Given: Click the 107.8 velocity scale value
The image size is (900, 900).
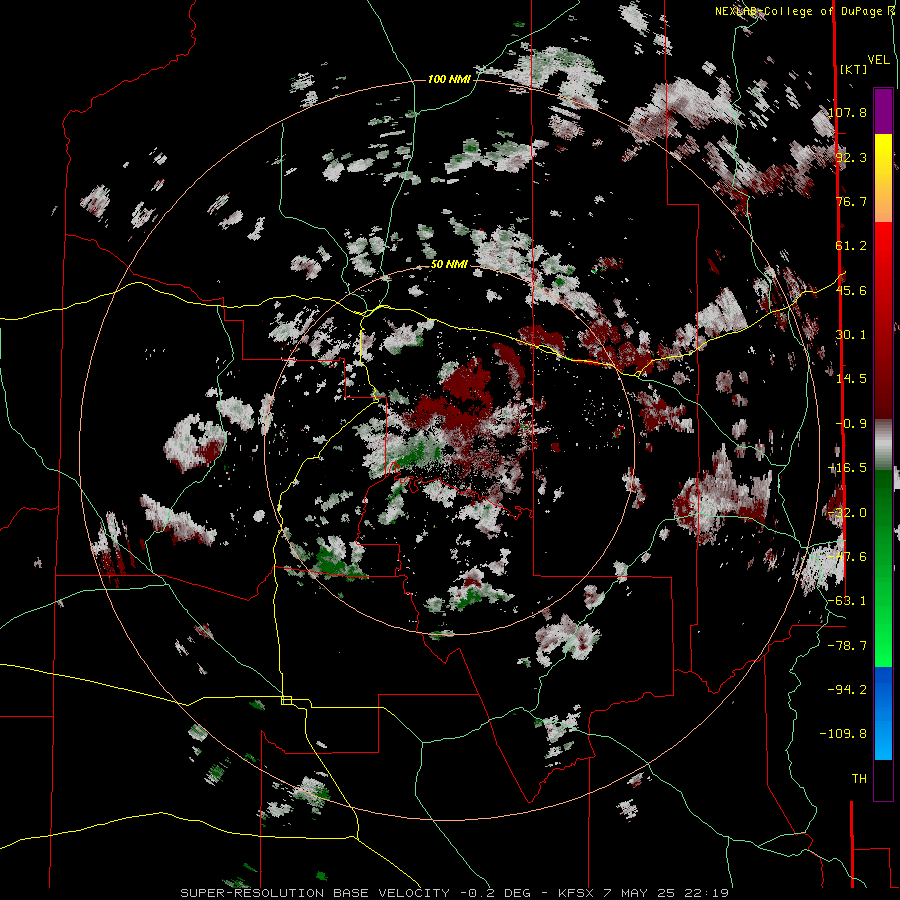Looking at the screenshot, I should tap(847, 112).
